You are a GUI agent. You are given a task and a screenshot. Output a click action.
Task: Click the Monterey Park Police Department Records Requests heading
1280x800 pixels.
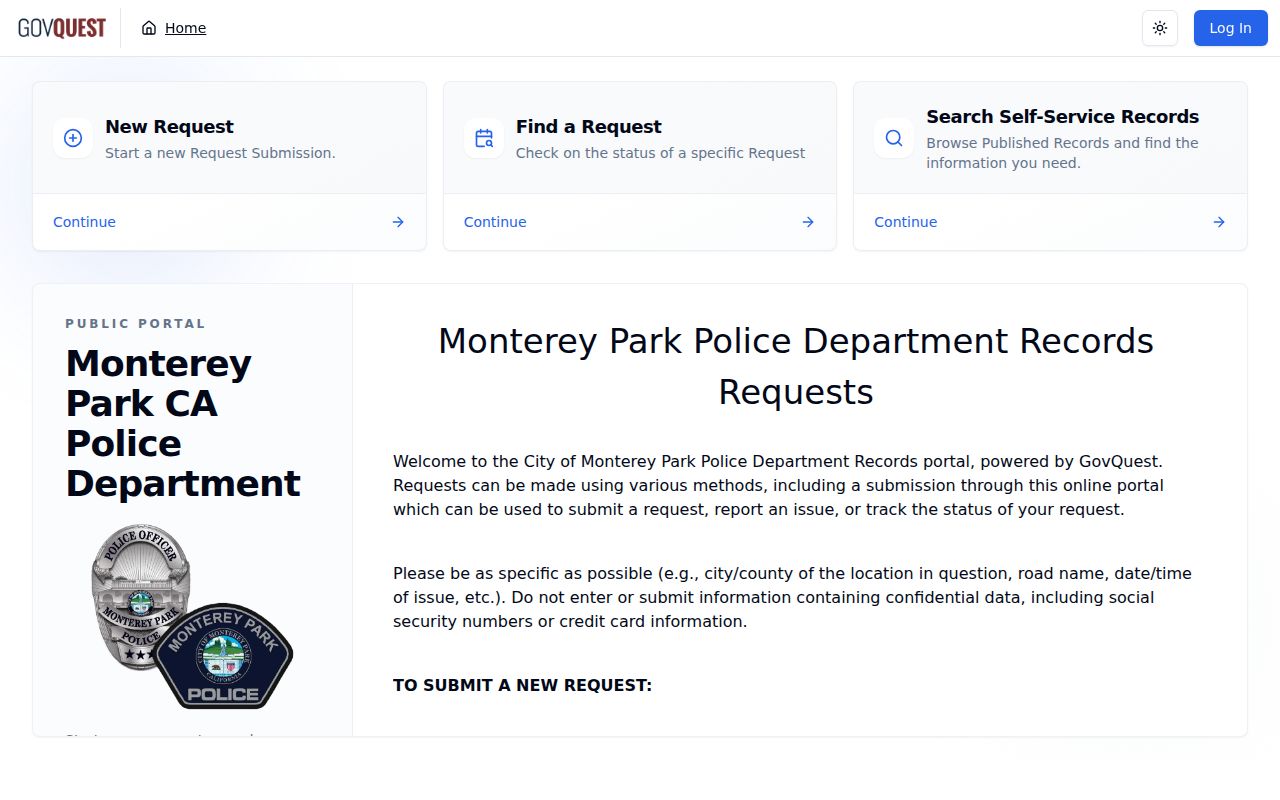(x=796, y=366)
